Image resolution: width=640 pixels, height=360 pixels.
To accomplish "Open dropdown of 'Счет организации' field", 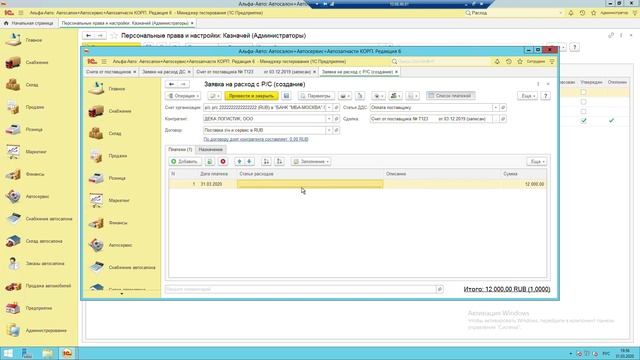I will [x=329, y=107].
